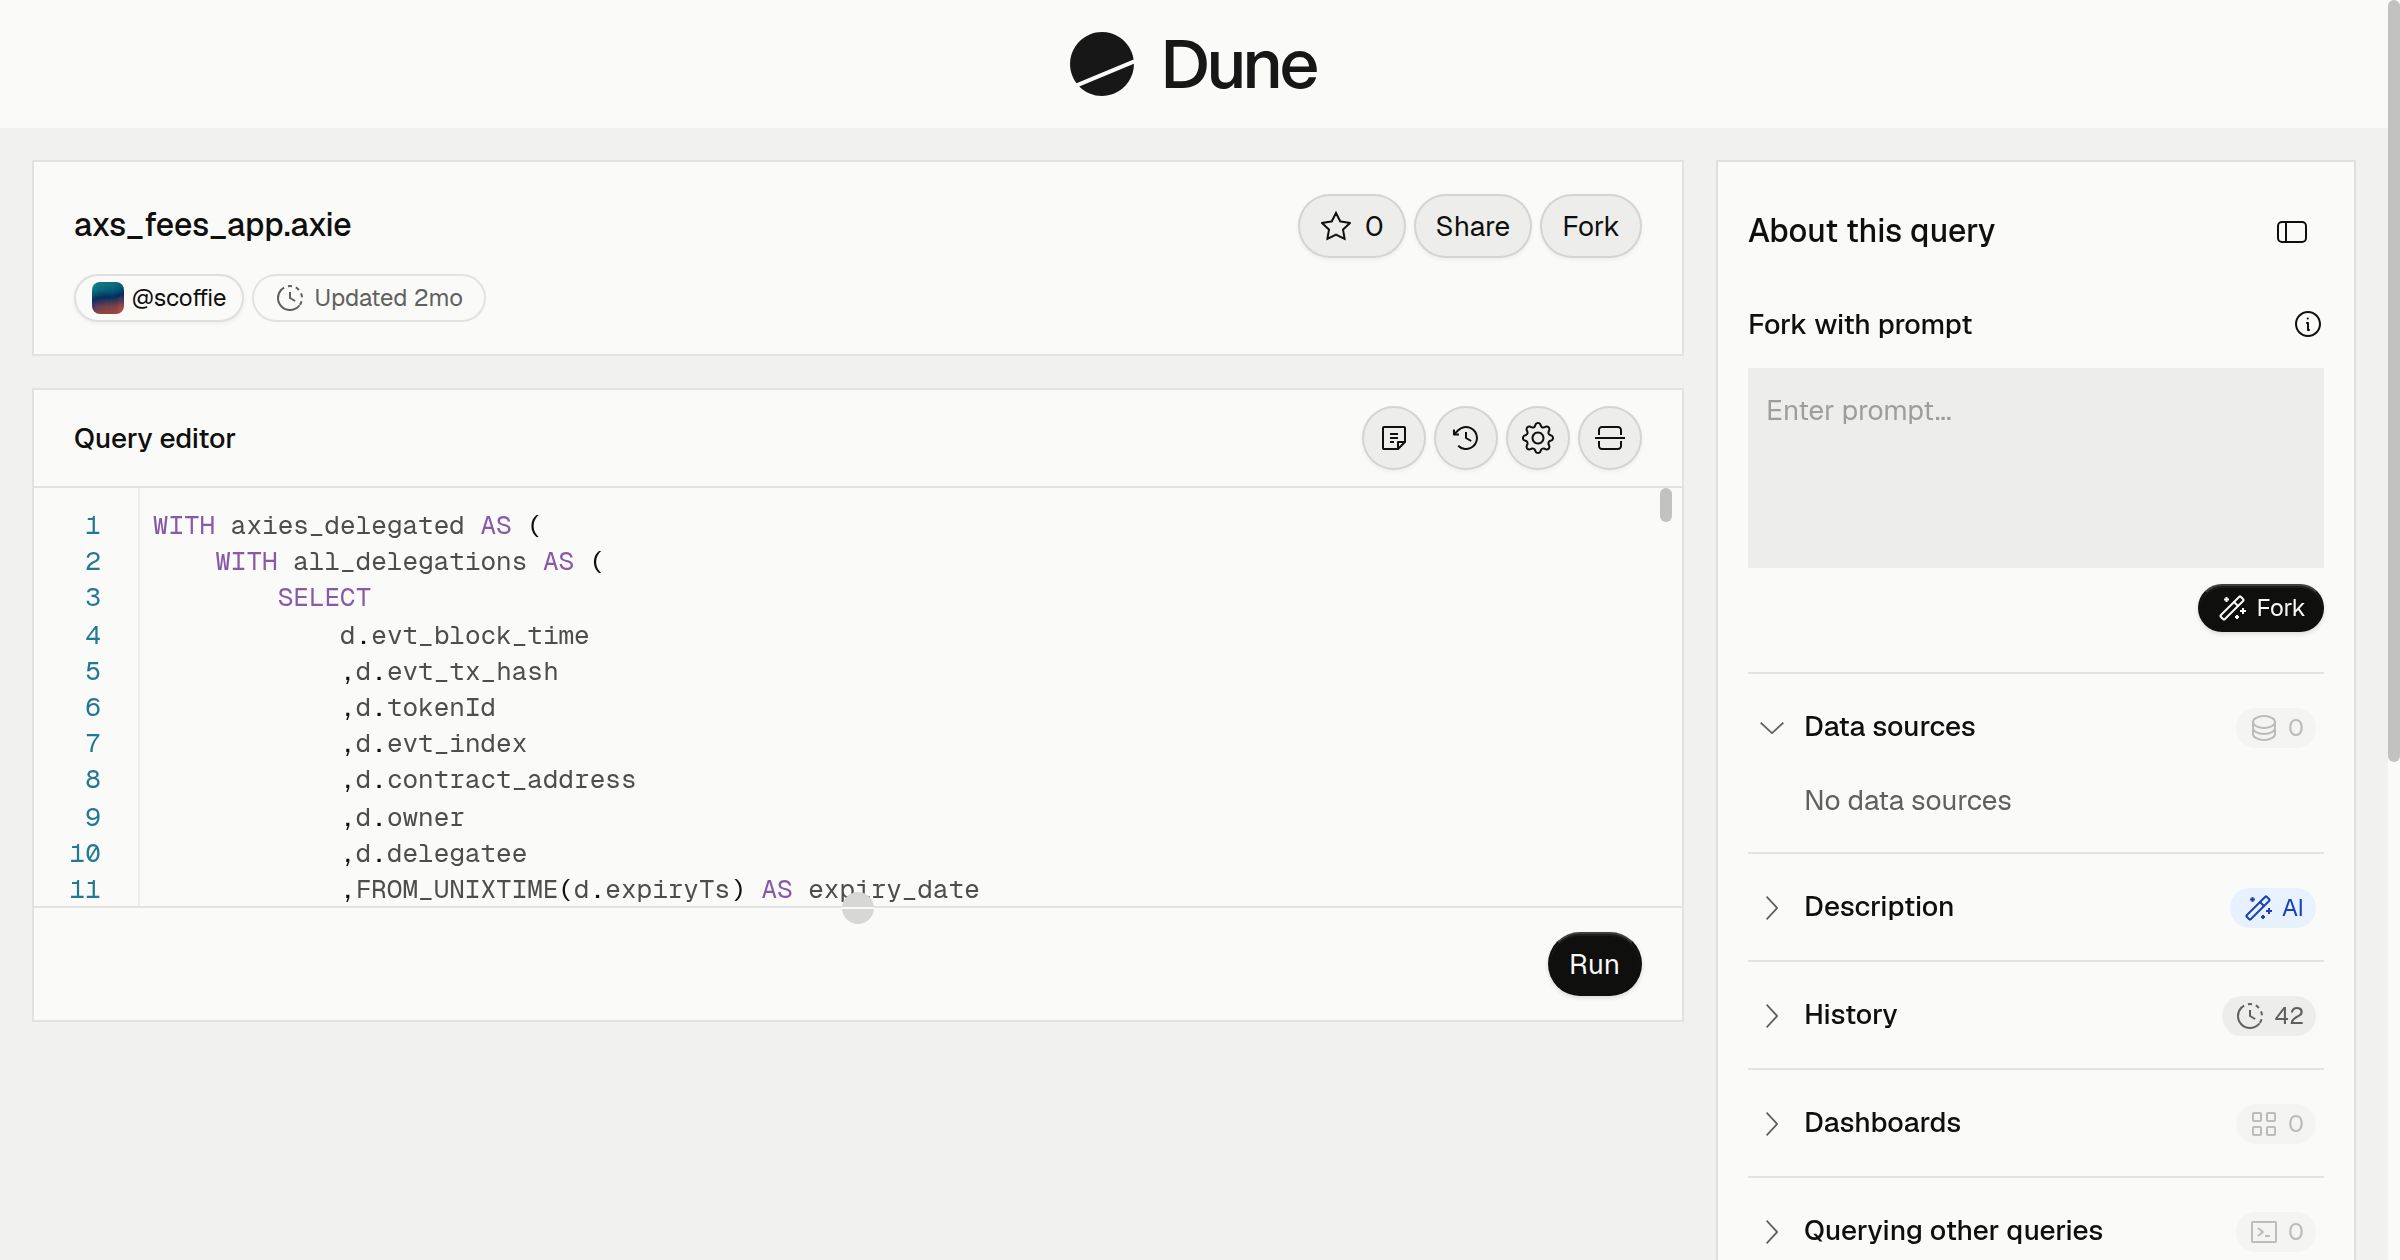Click code line ',d.evt_tx_hash'
The width and height of the screenshot is (2400, 1260).
[449, 672]
